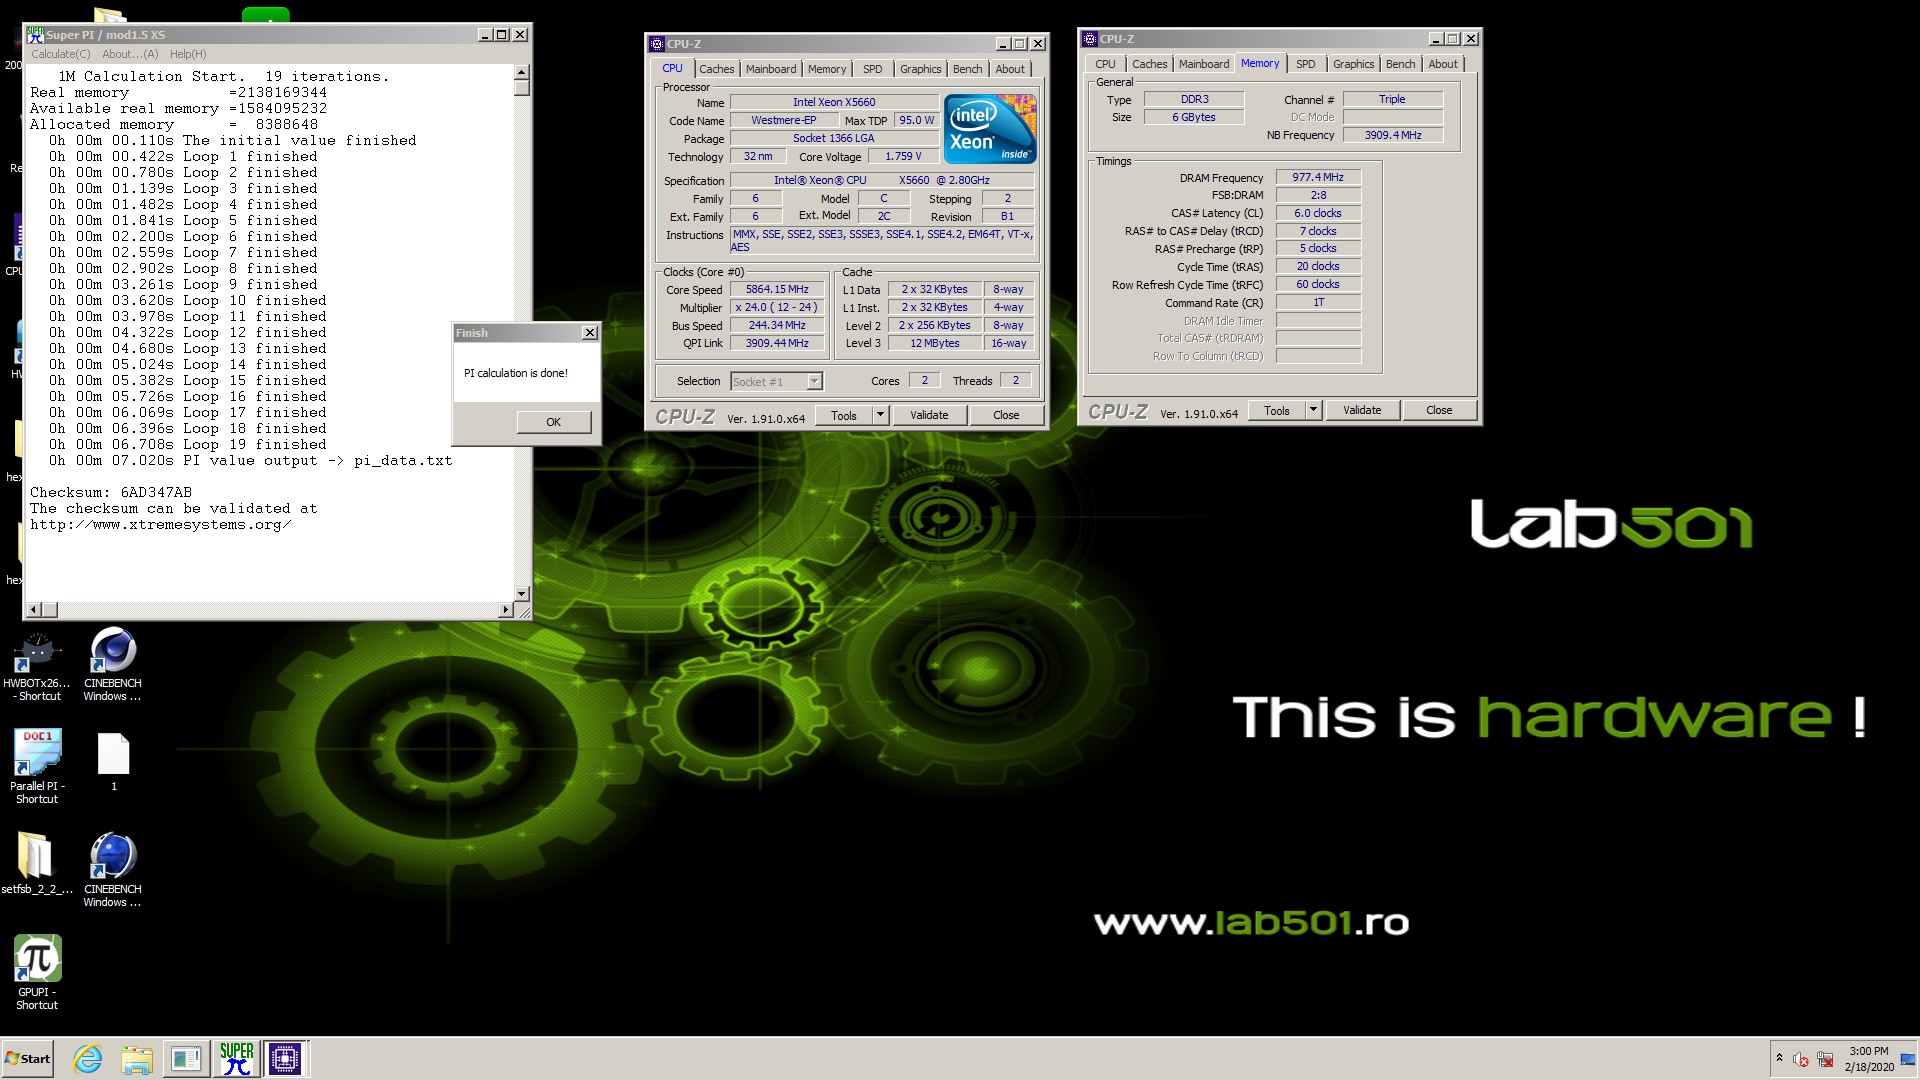Open Graphics tab in right CPU-Z window
Viewport: 1920px width, 1080px height.
coord(1353,64)
